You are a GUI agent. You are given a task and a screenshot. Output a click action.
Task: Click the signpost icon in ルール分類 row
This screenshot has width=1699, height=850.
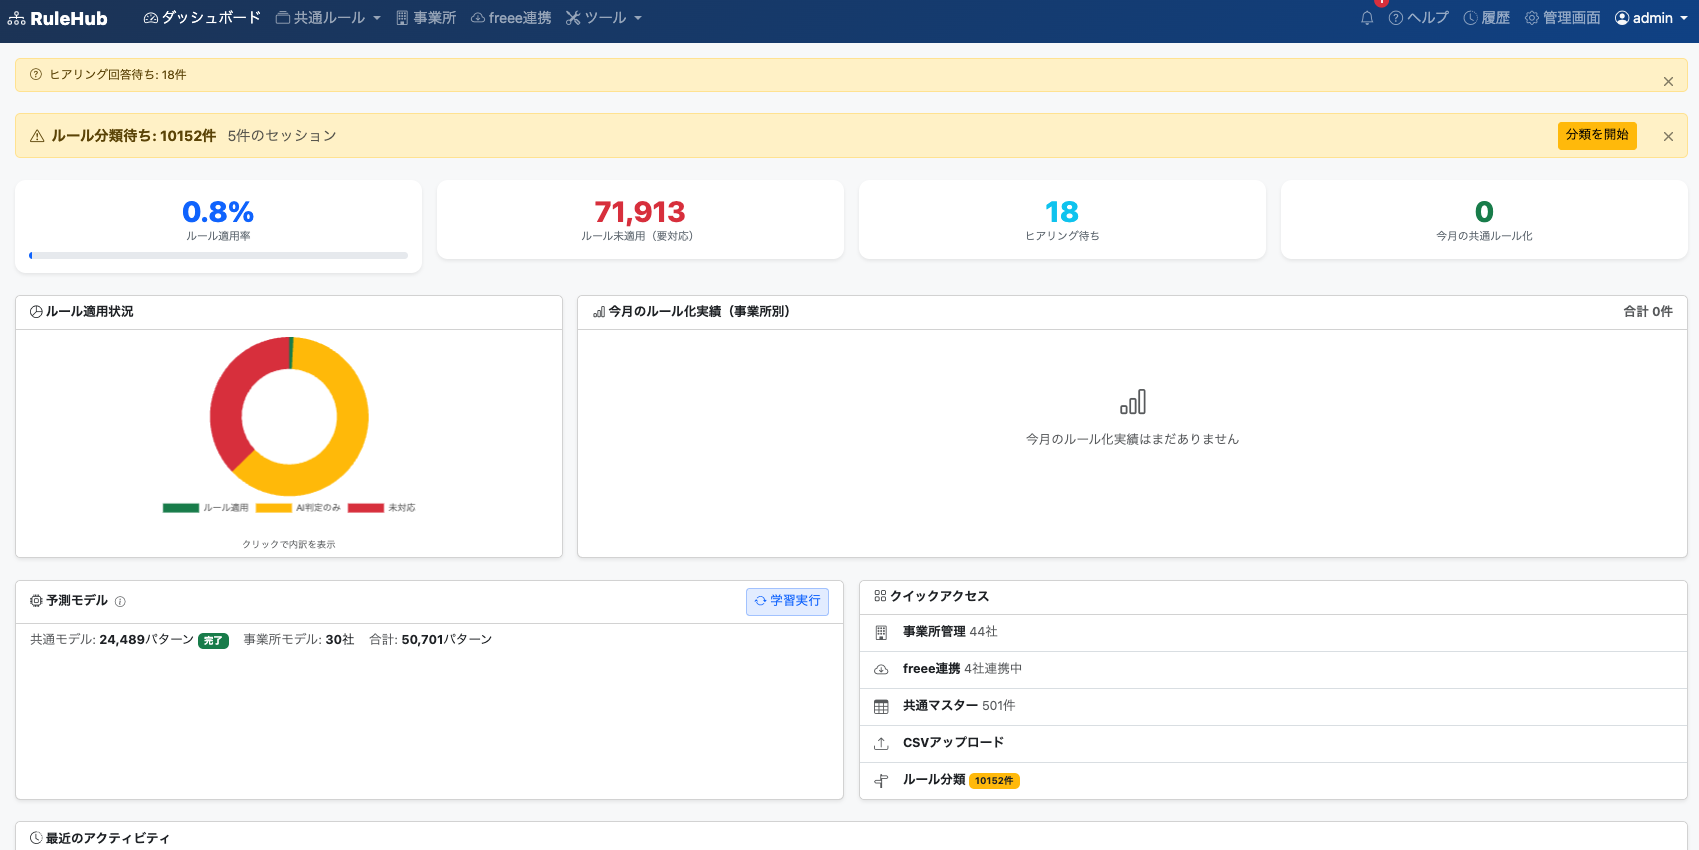[881, 781]
